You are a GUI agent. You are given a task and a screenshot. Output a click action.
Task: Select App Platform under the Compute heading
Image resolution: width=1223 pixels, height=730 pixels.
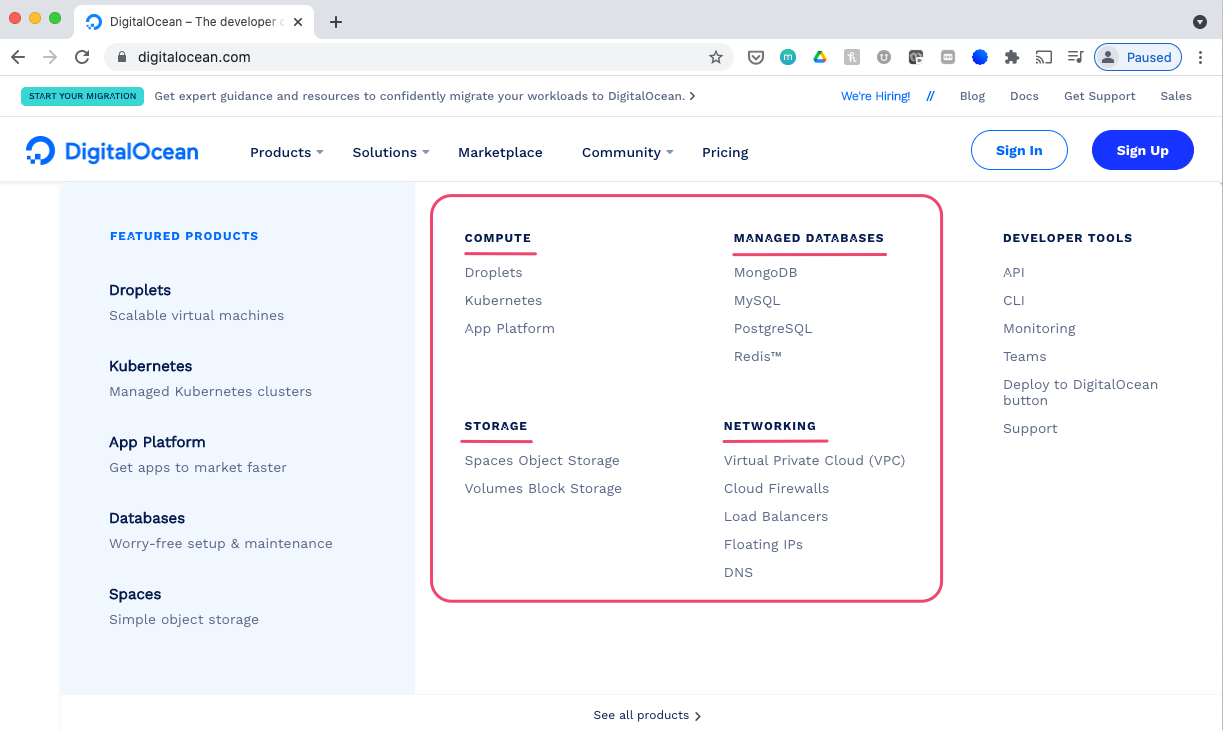coord(509,328)
